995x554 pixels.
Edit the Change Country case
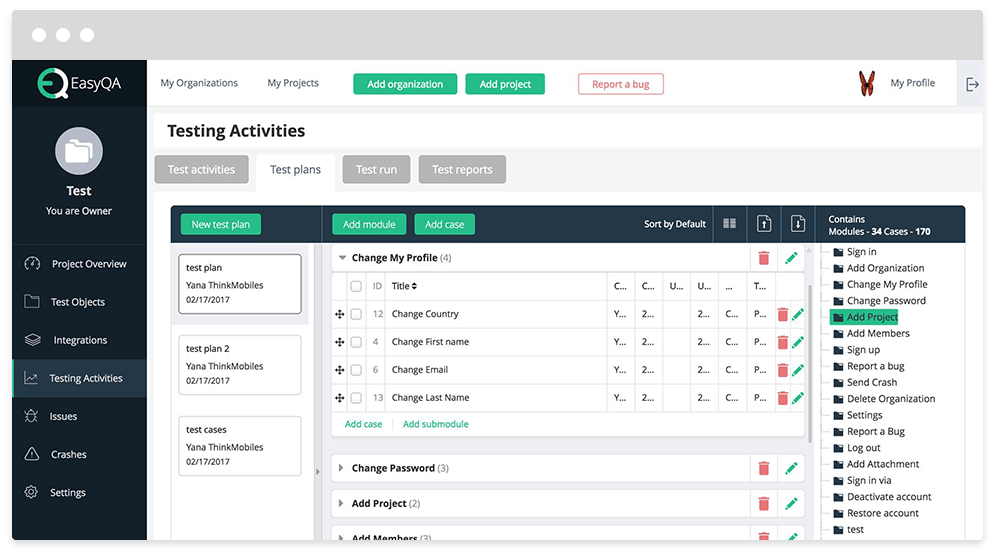pyautogui.click(x=798, y=313)
